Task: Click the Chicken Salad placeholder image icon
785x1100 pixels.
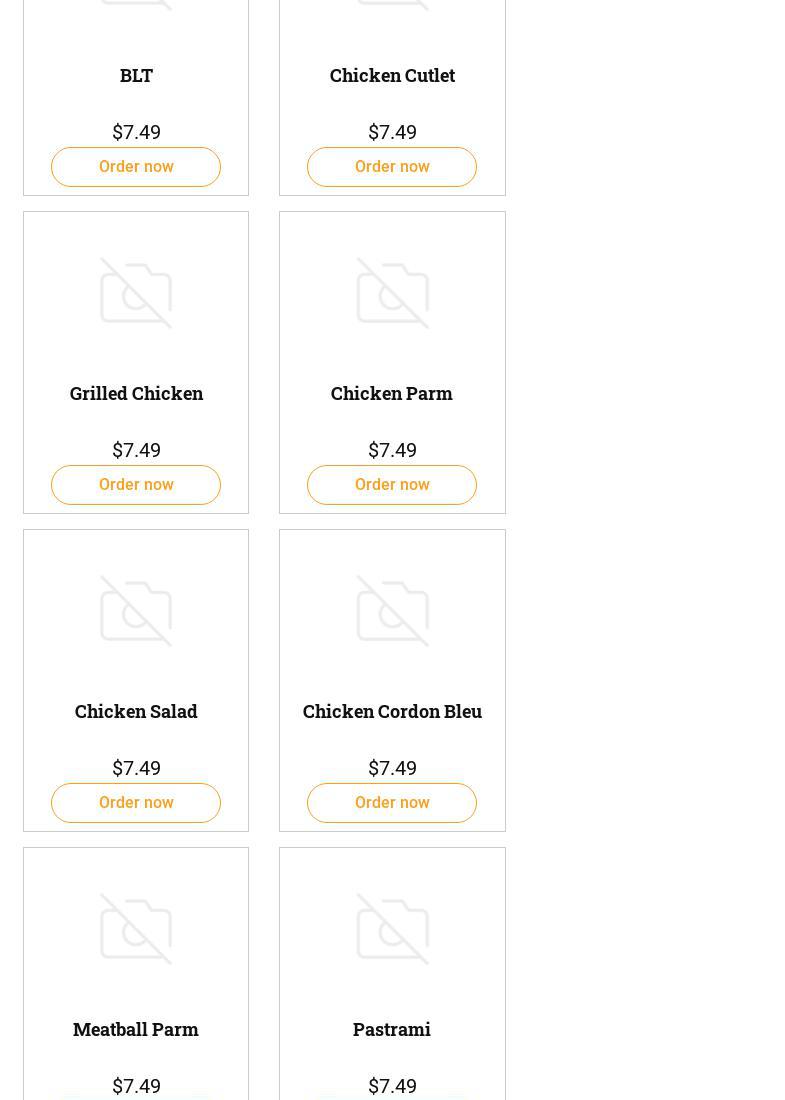Action: tap(136, 611)
